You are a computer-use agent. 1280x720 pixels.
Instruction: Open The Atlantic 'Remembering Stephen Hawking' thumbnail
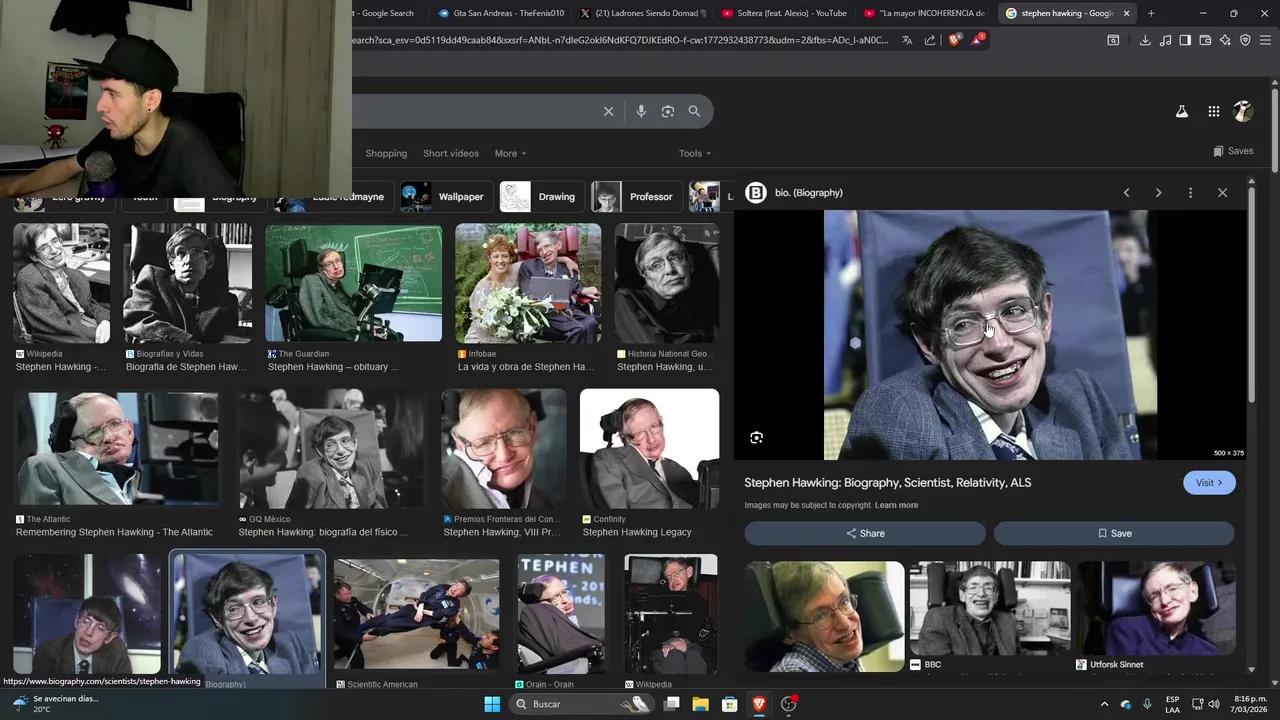pyautogui.click(x=117, y=448)
